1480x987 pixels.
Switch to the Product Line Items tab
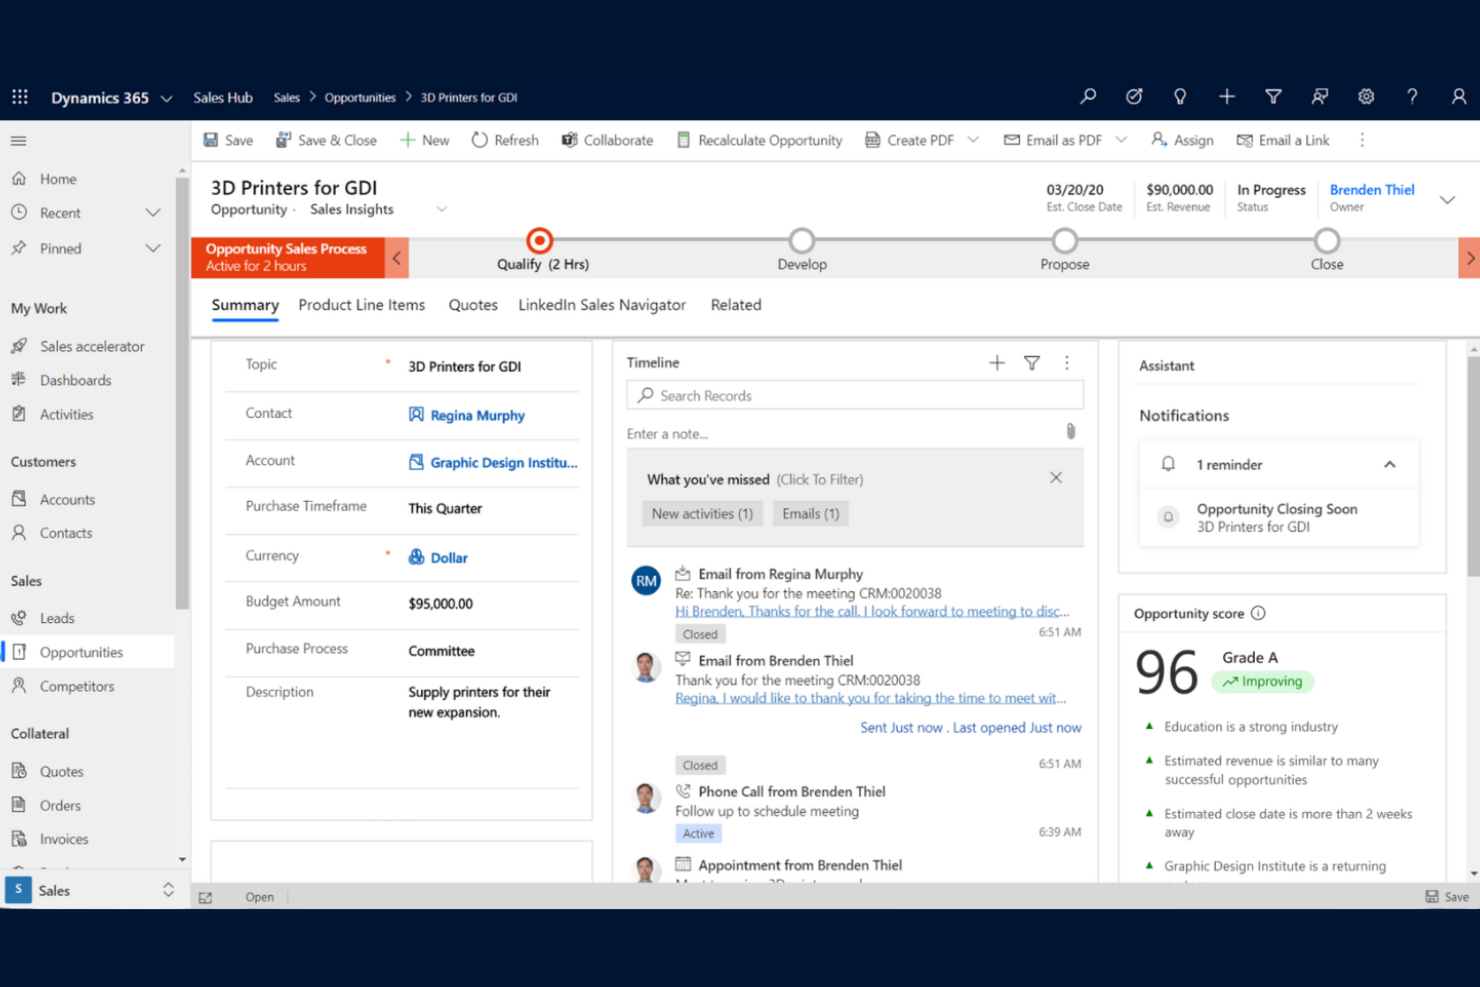(361, 305)
